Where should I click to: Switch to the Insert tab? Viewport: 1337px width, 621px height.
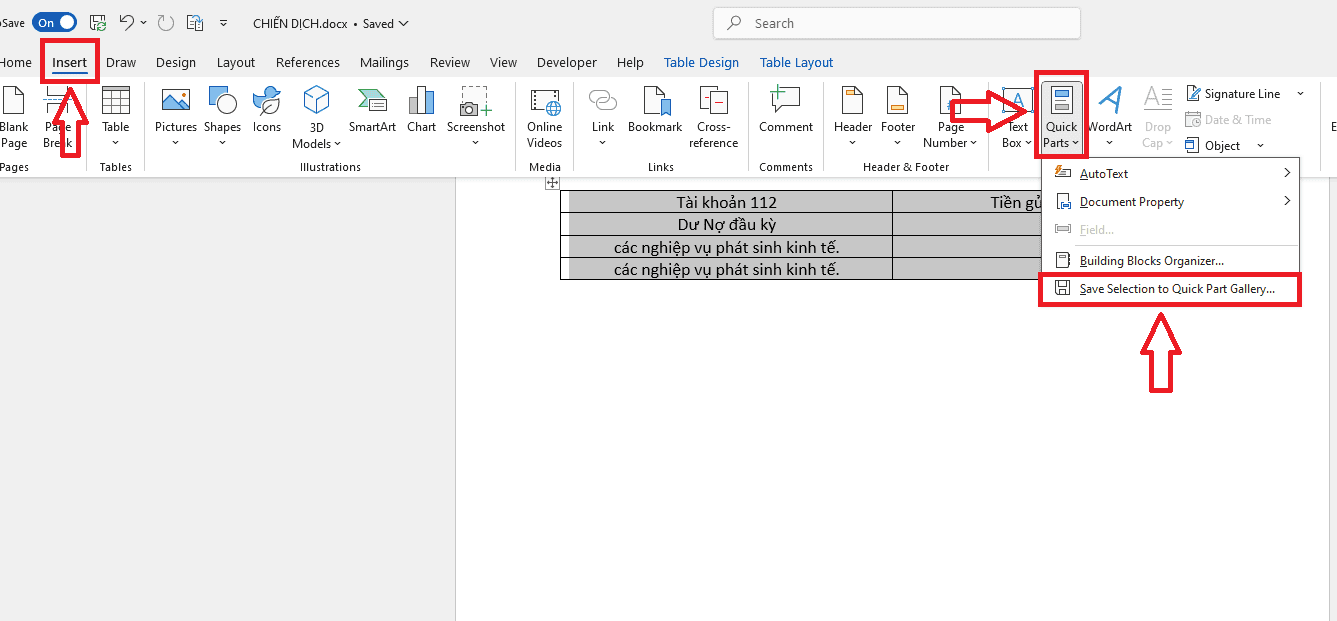coord(70,62)
